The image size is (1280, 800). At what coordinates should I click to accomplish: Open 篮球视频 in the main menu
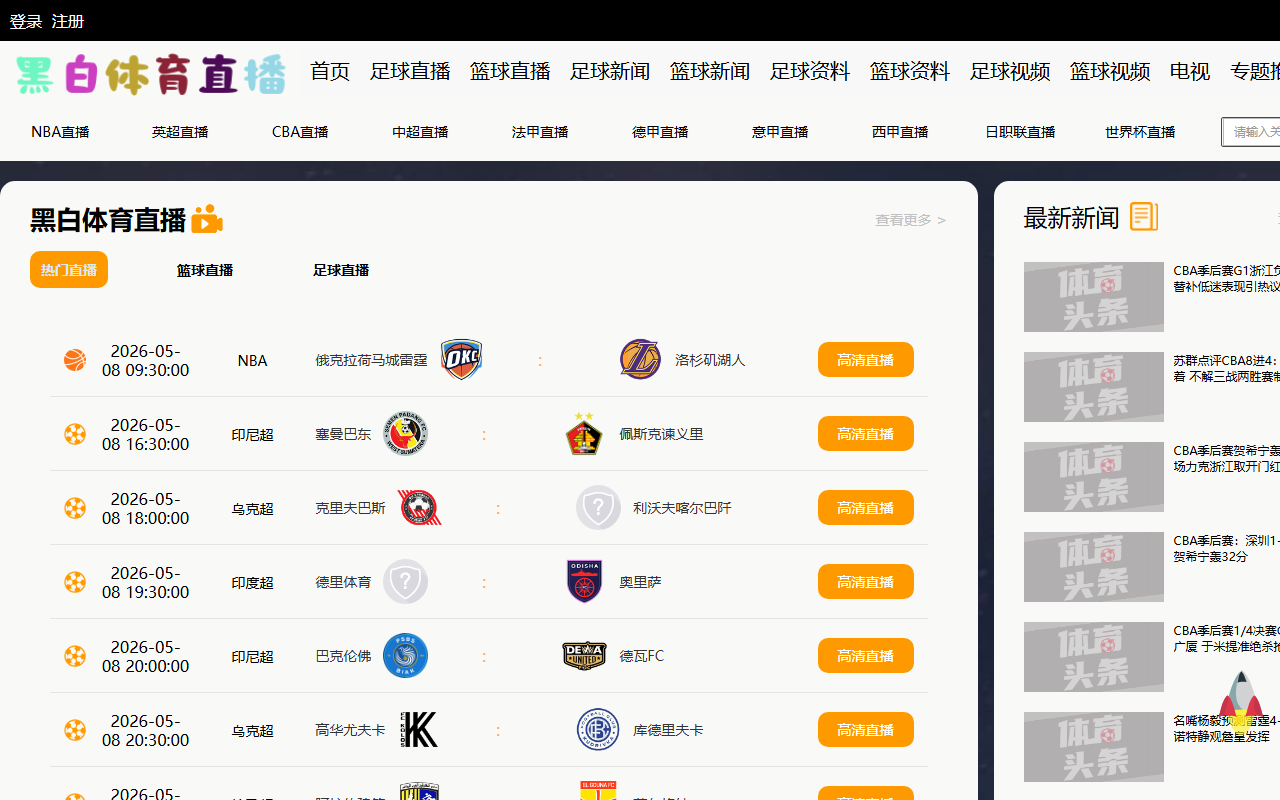pyautogui.click(x=1110, y=71)
